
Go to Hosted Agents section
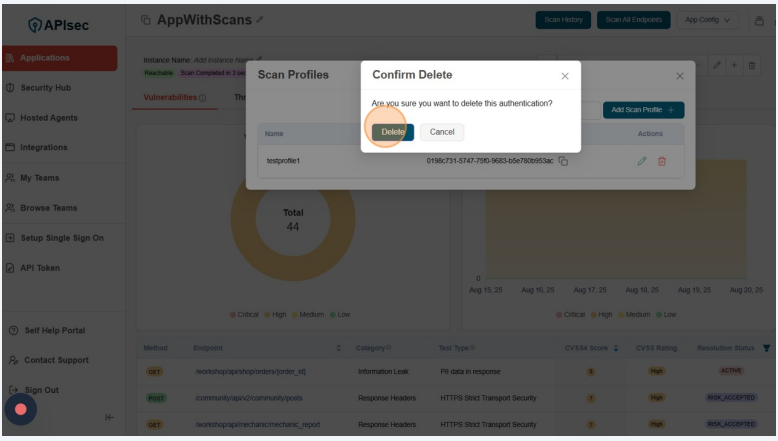(48, 118)
